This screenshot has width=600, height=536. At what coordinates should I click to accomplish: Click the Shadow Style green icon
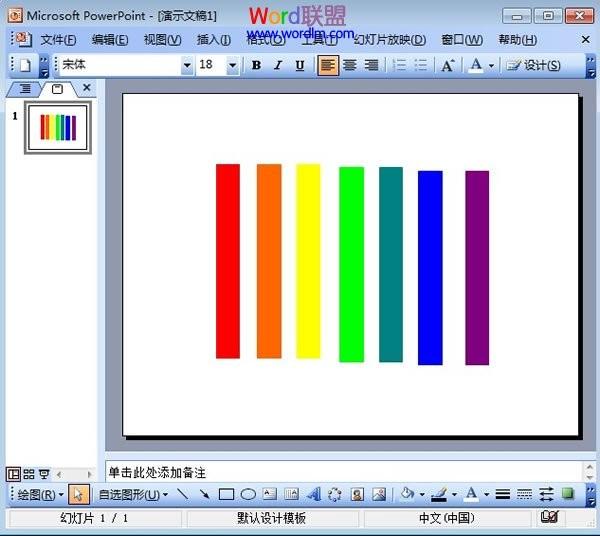click(x=568, y=494)
